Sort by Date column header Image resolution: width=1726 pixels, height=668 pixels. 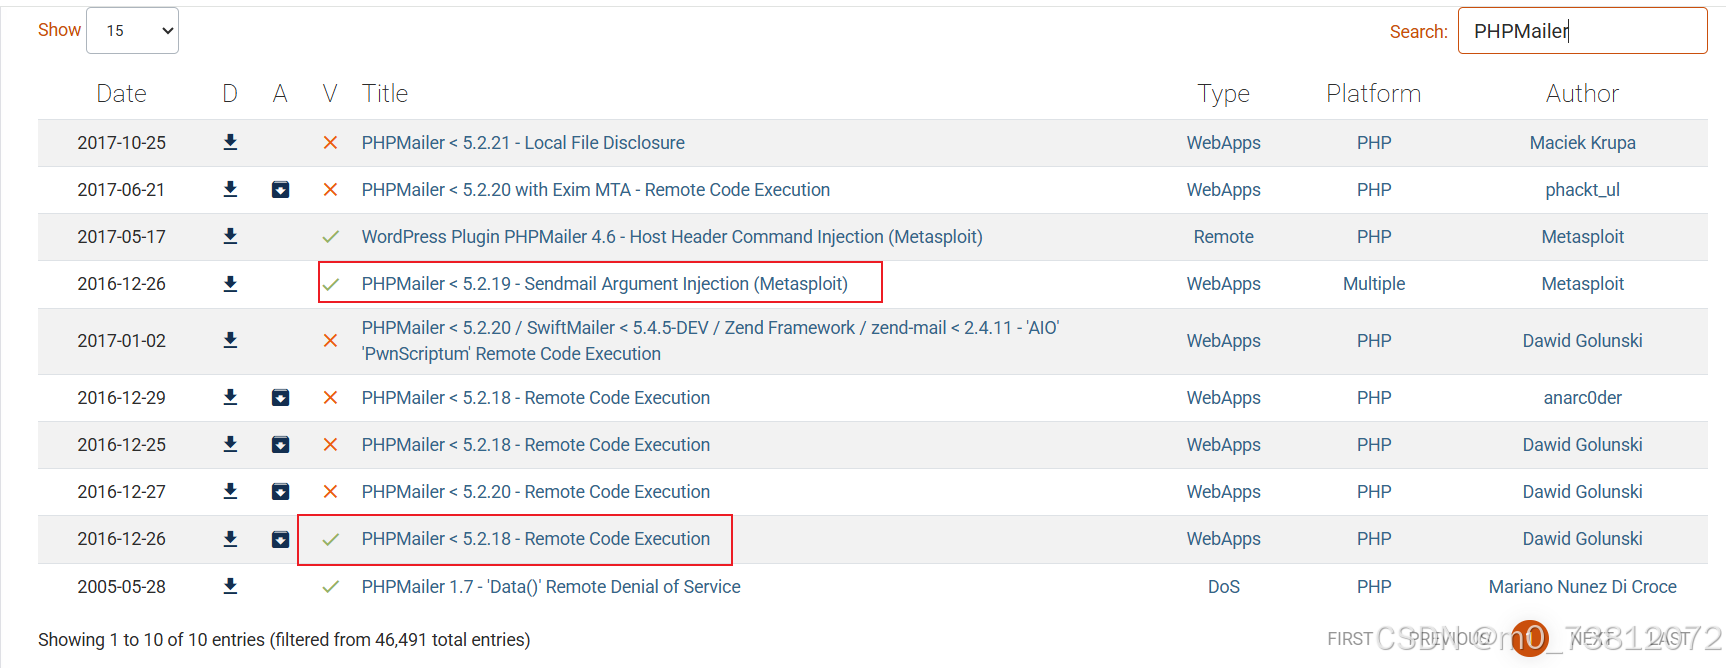pyautogui.click(x=122, y=93)
